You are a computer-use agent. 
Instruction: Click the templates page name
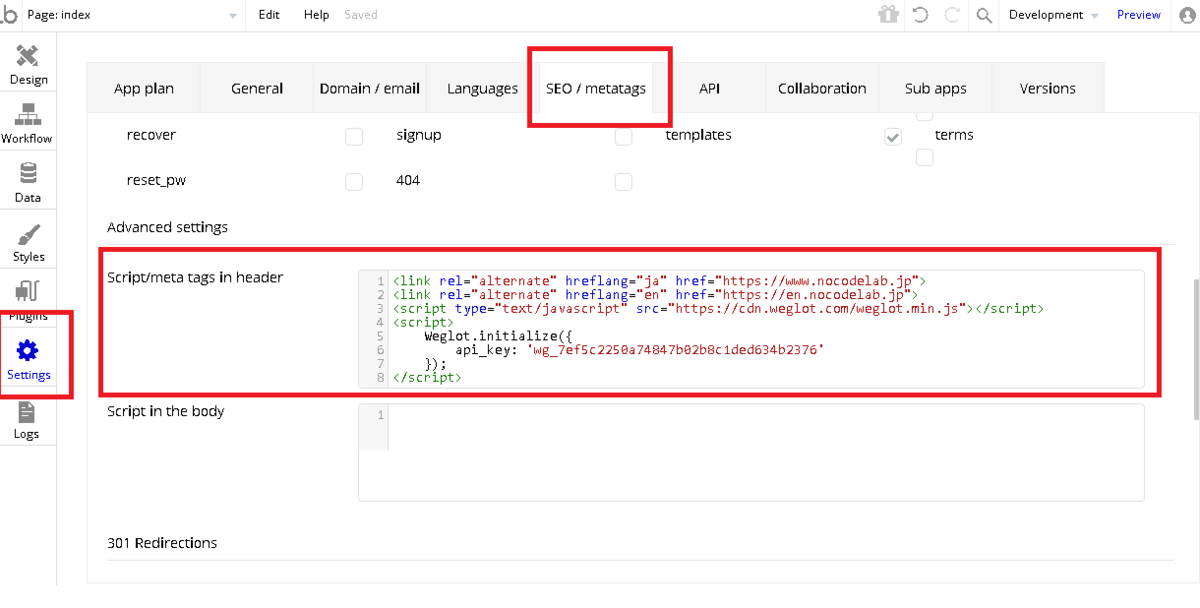click(x=698, y=135)
